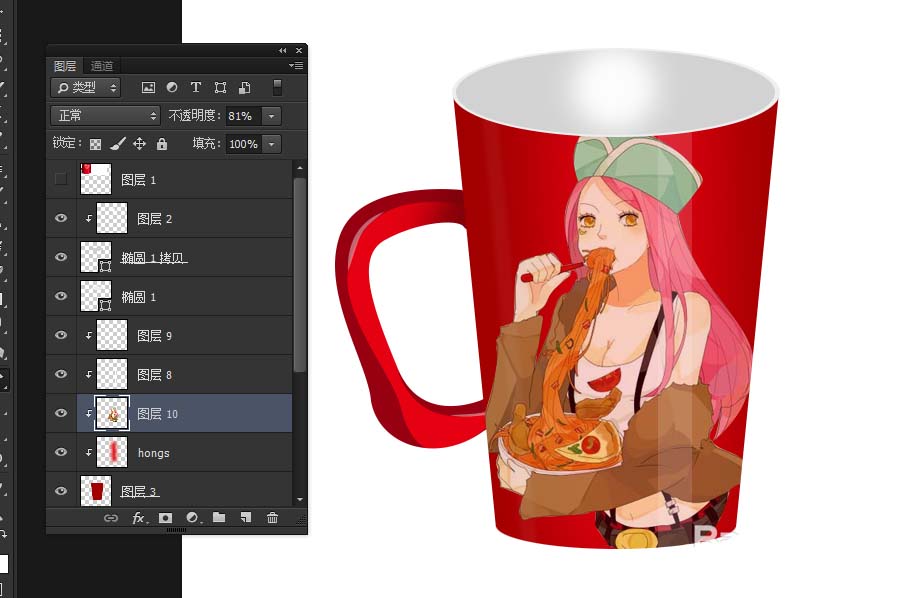Close the Layers panel

pos(299,51)
